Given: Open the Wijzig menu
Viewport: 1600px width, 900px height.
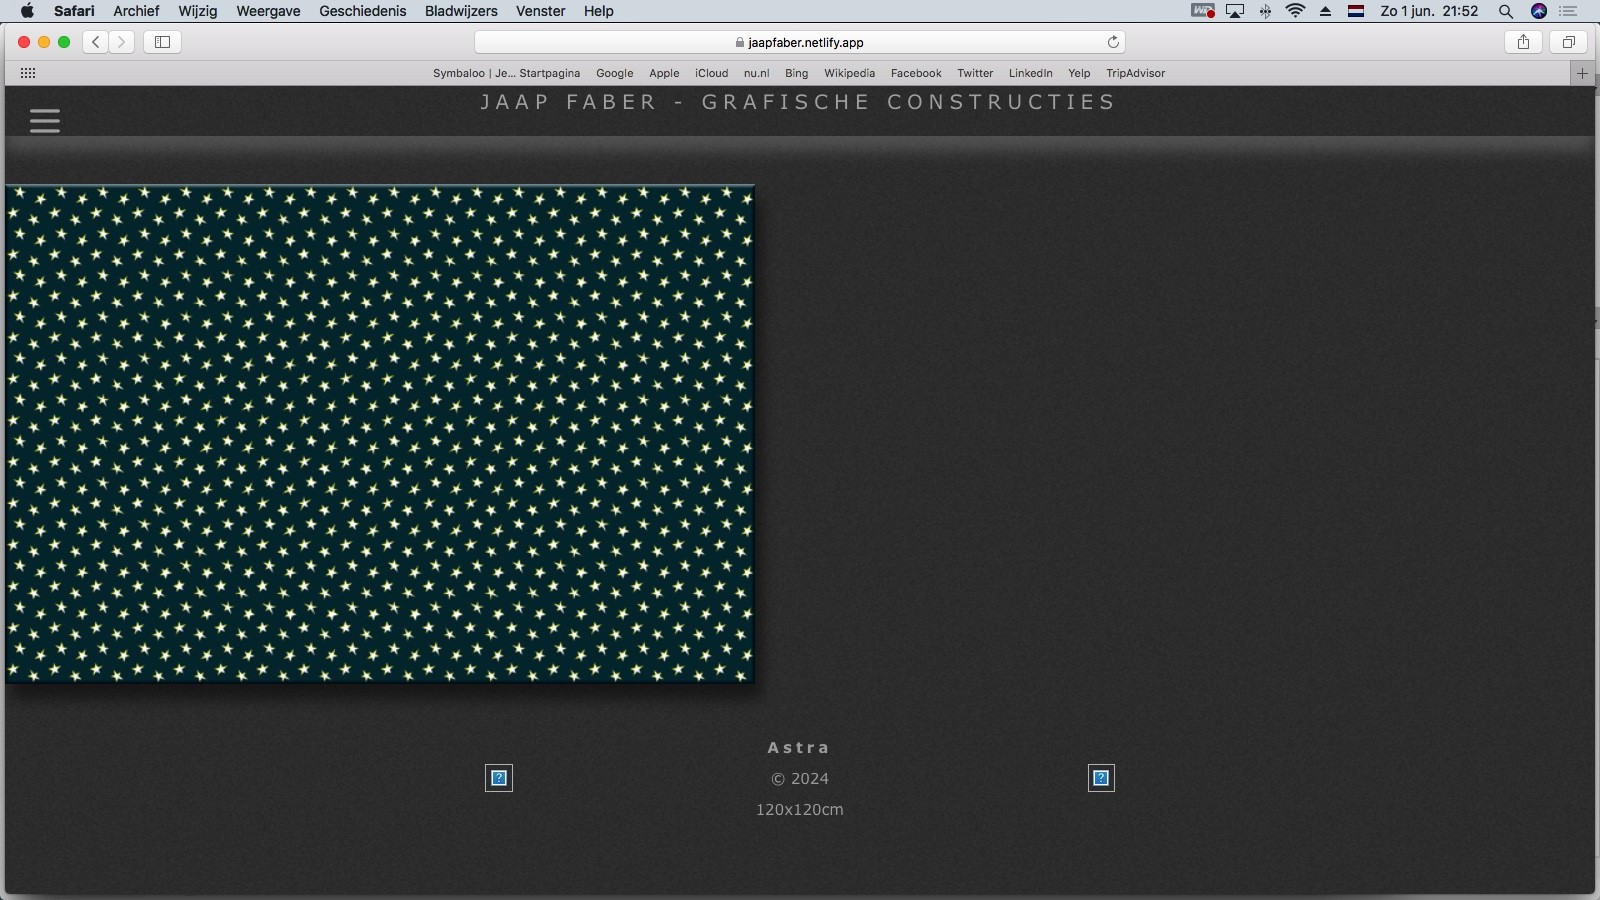Looking at the screenshot, I should (x=198, y=11).
